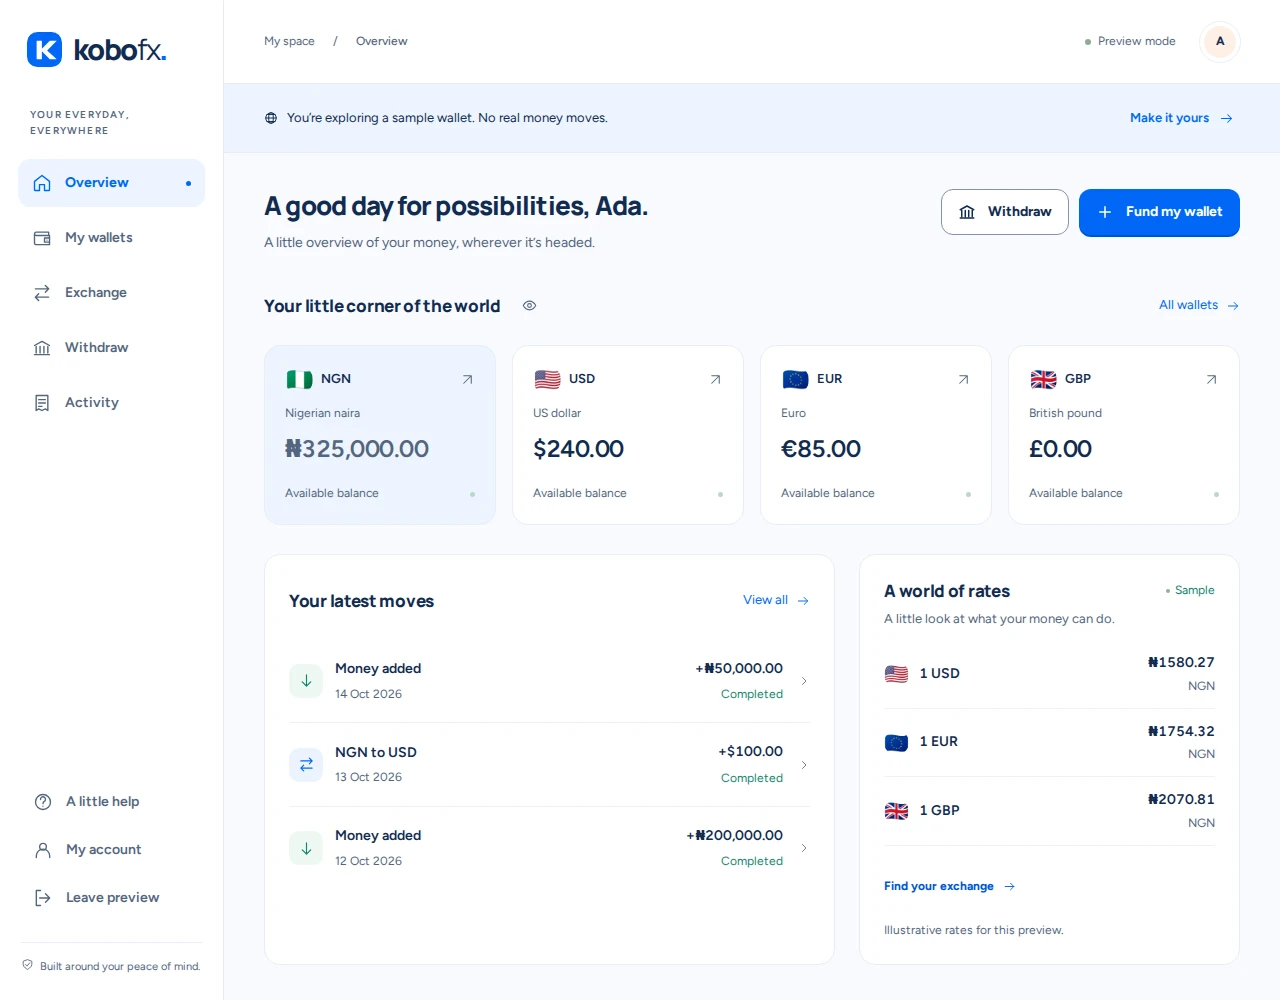Open Overview in the sidebar
Image resolution: width=1280 pixels, height=1000 pixels.
click(111, 183)
